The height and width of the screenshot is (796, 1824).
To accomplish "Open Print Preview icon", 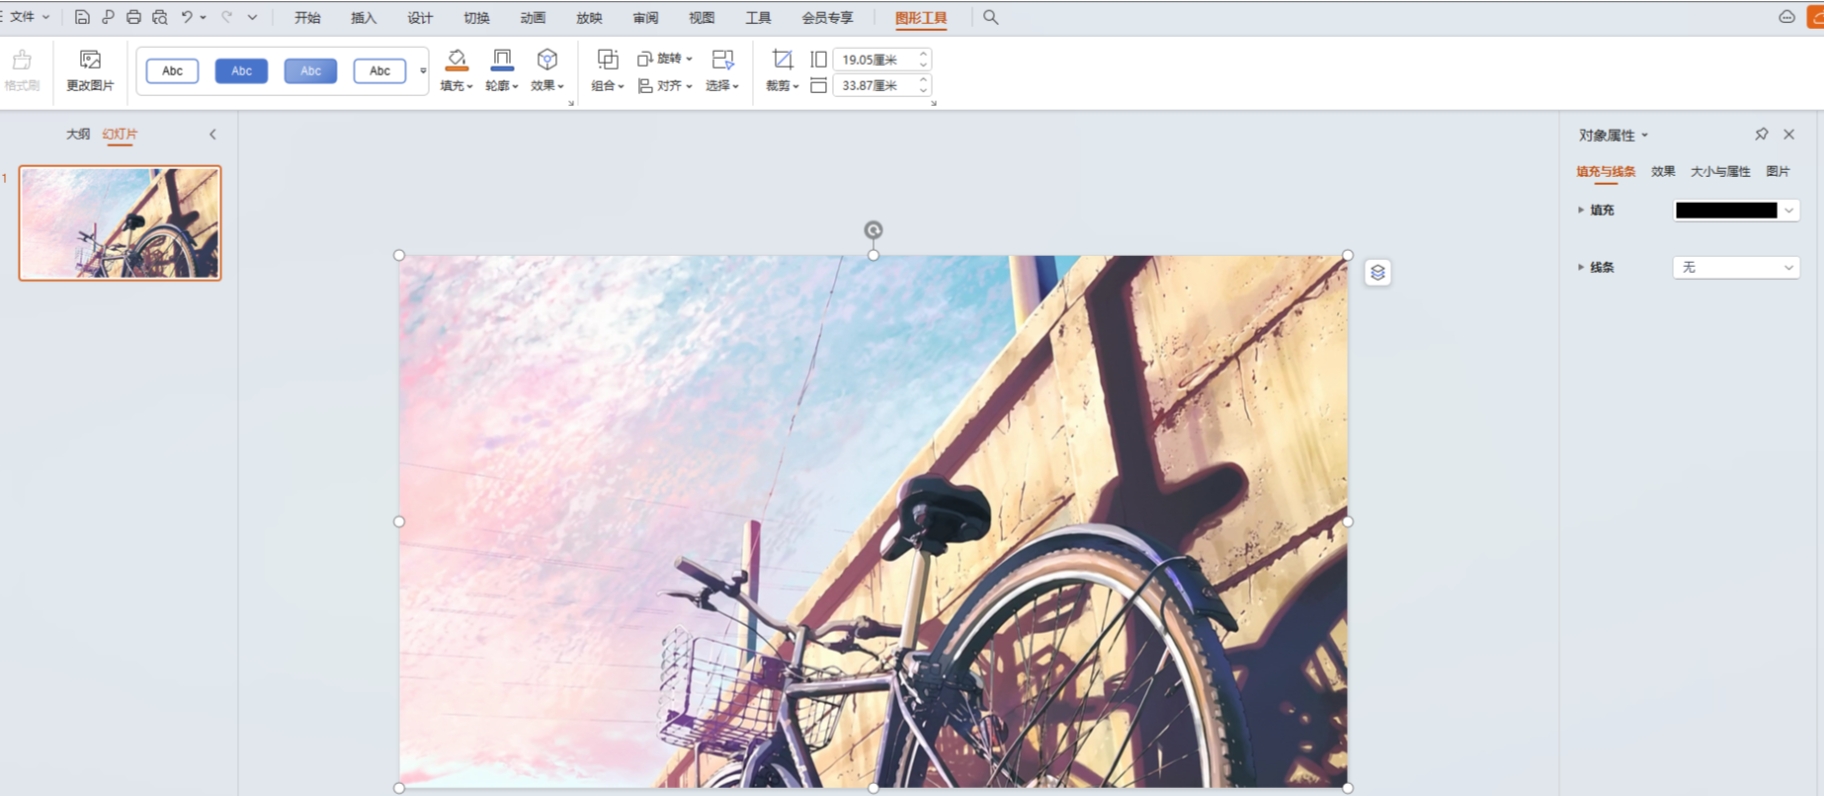I will click(x=160, y=17).
